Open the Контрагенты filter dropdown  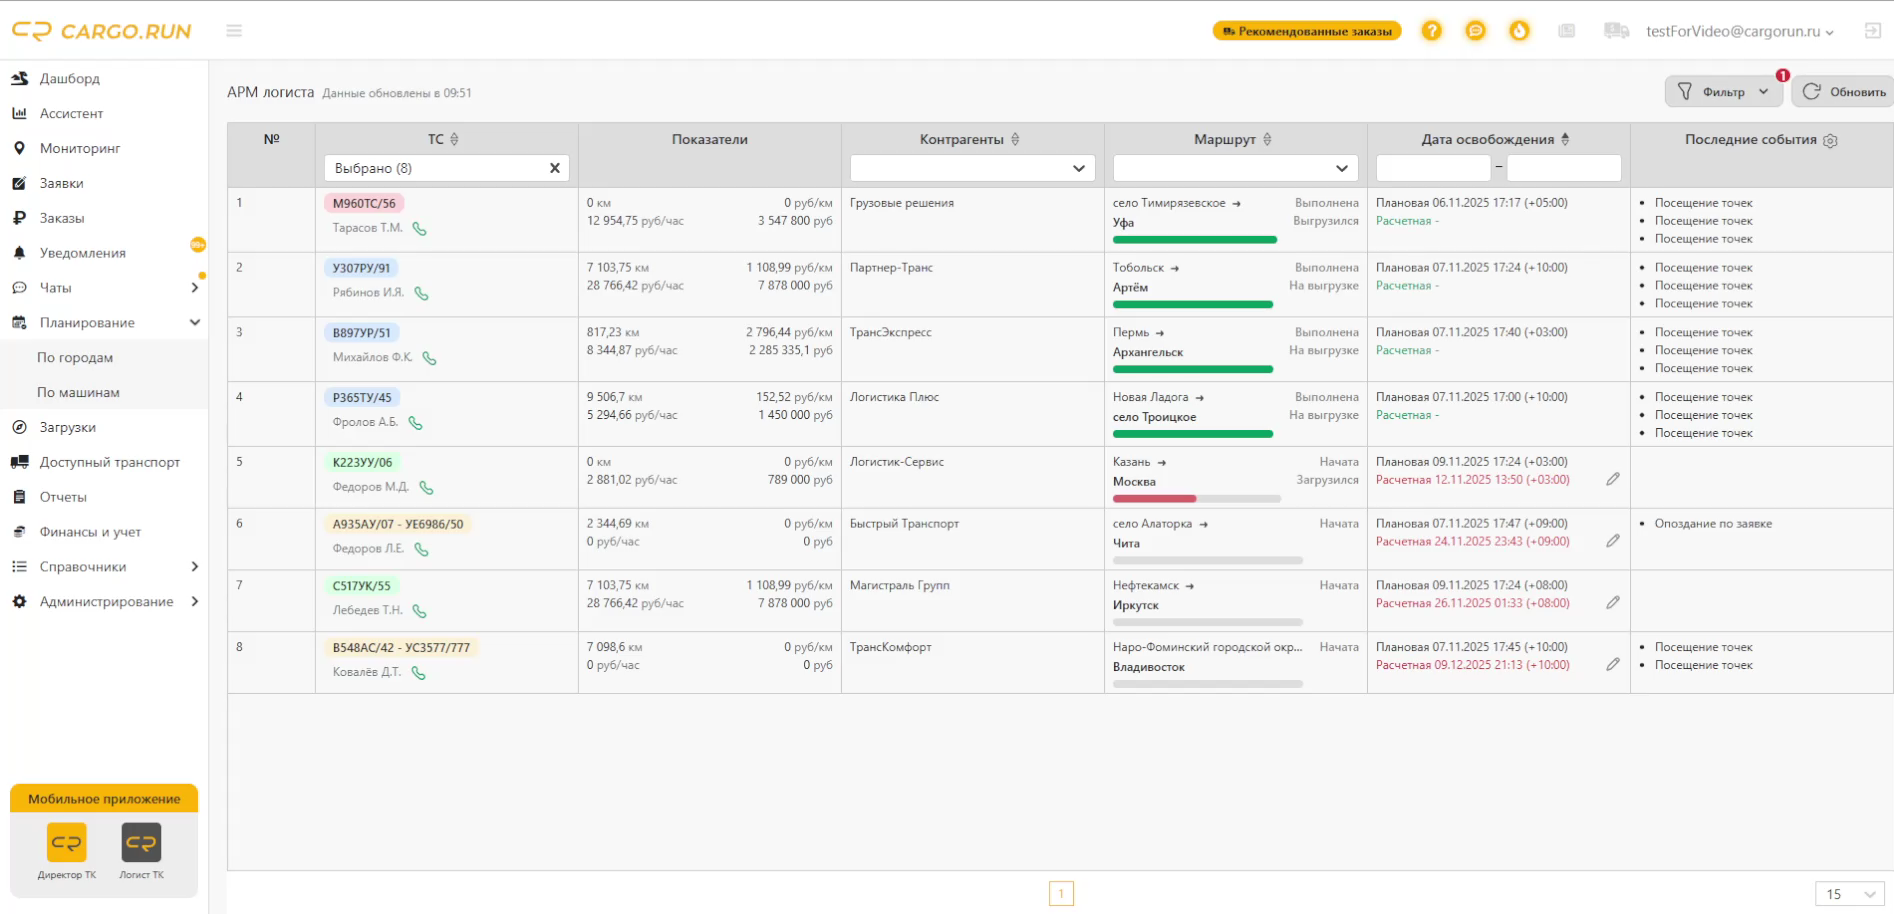972,168
